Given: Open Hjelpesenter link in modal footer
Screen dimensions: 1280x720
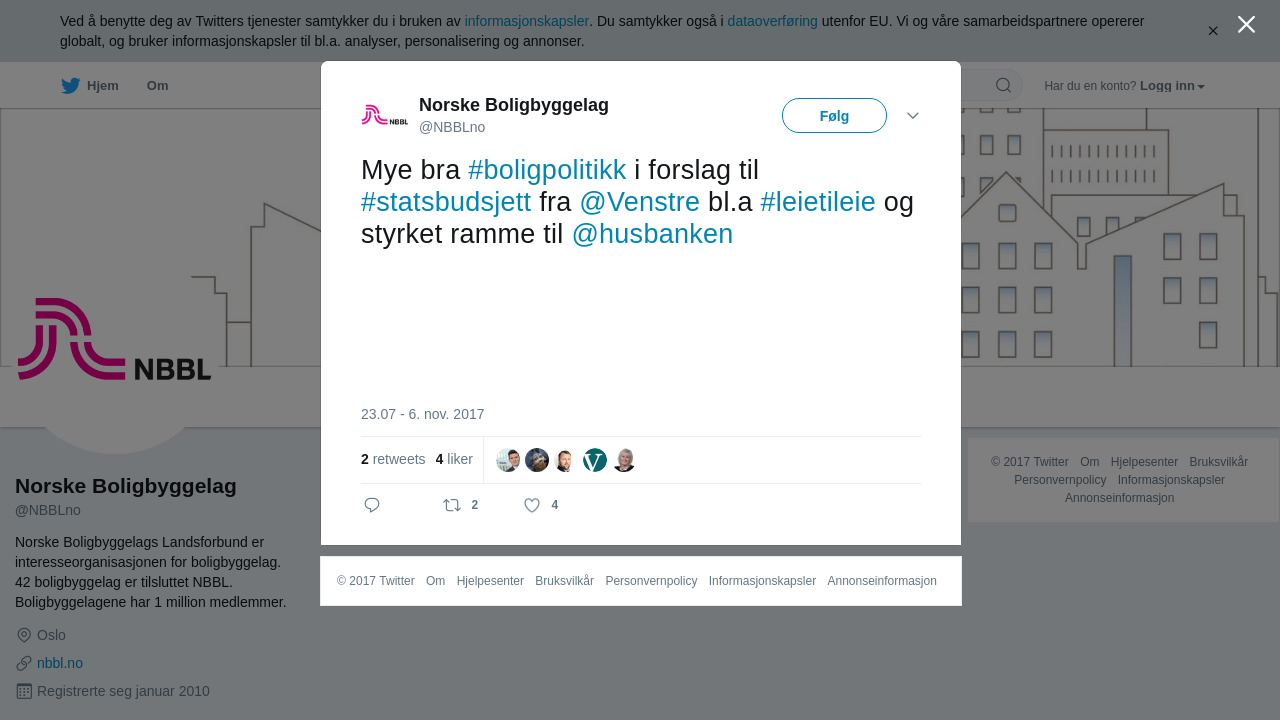Looking at the screenshot, I should tap(490, 581).
